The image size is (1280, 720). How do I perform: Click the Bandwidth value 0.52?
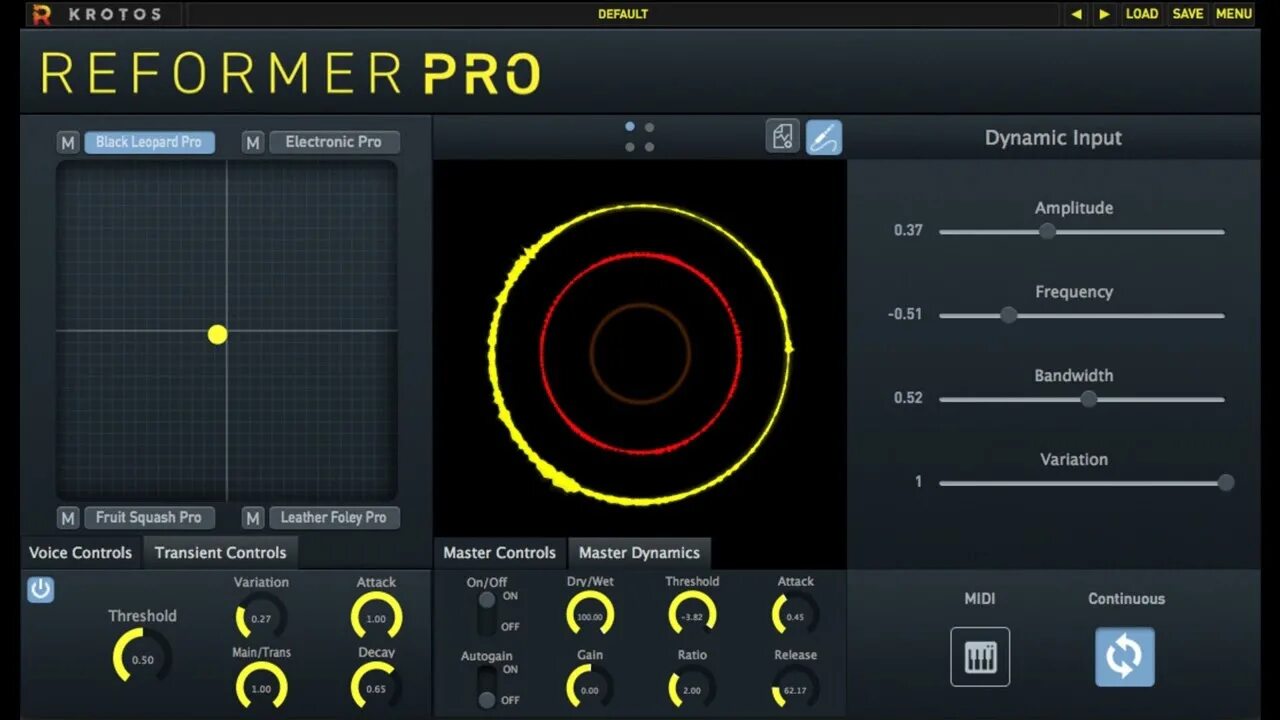908,398
